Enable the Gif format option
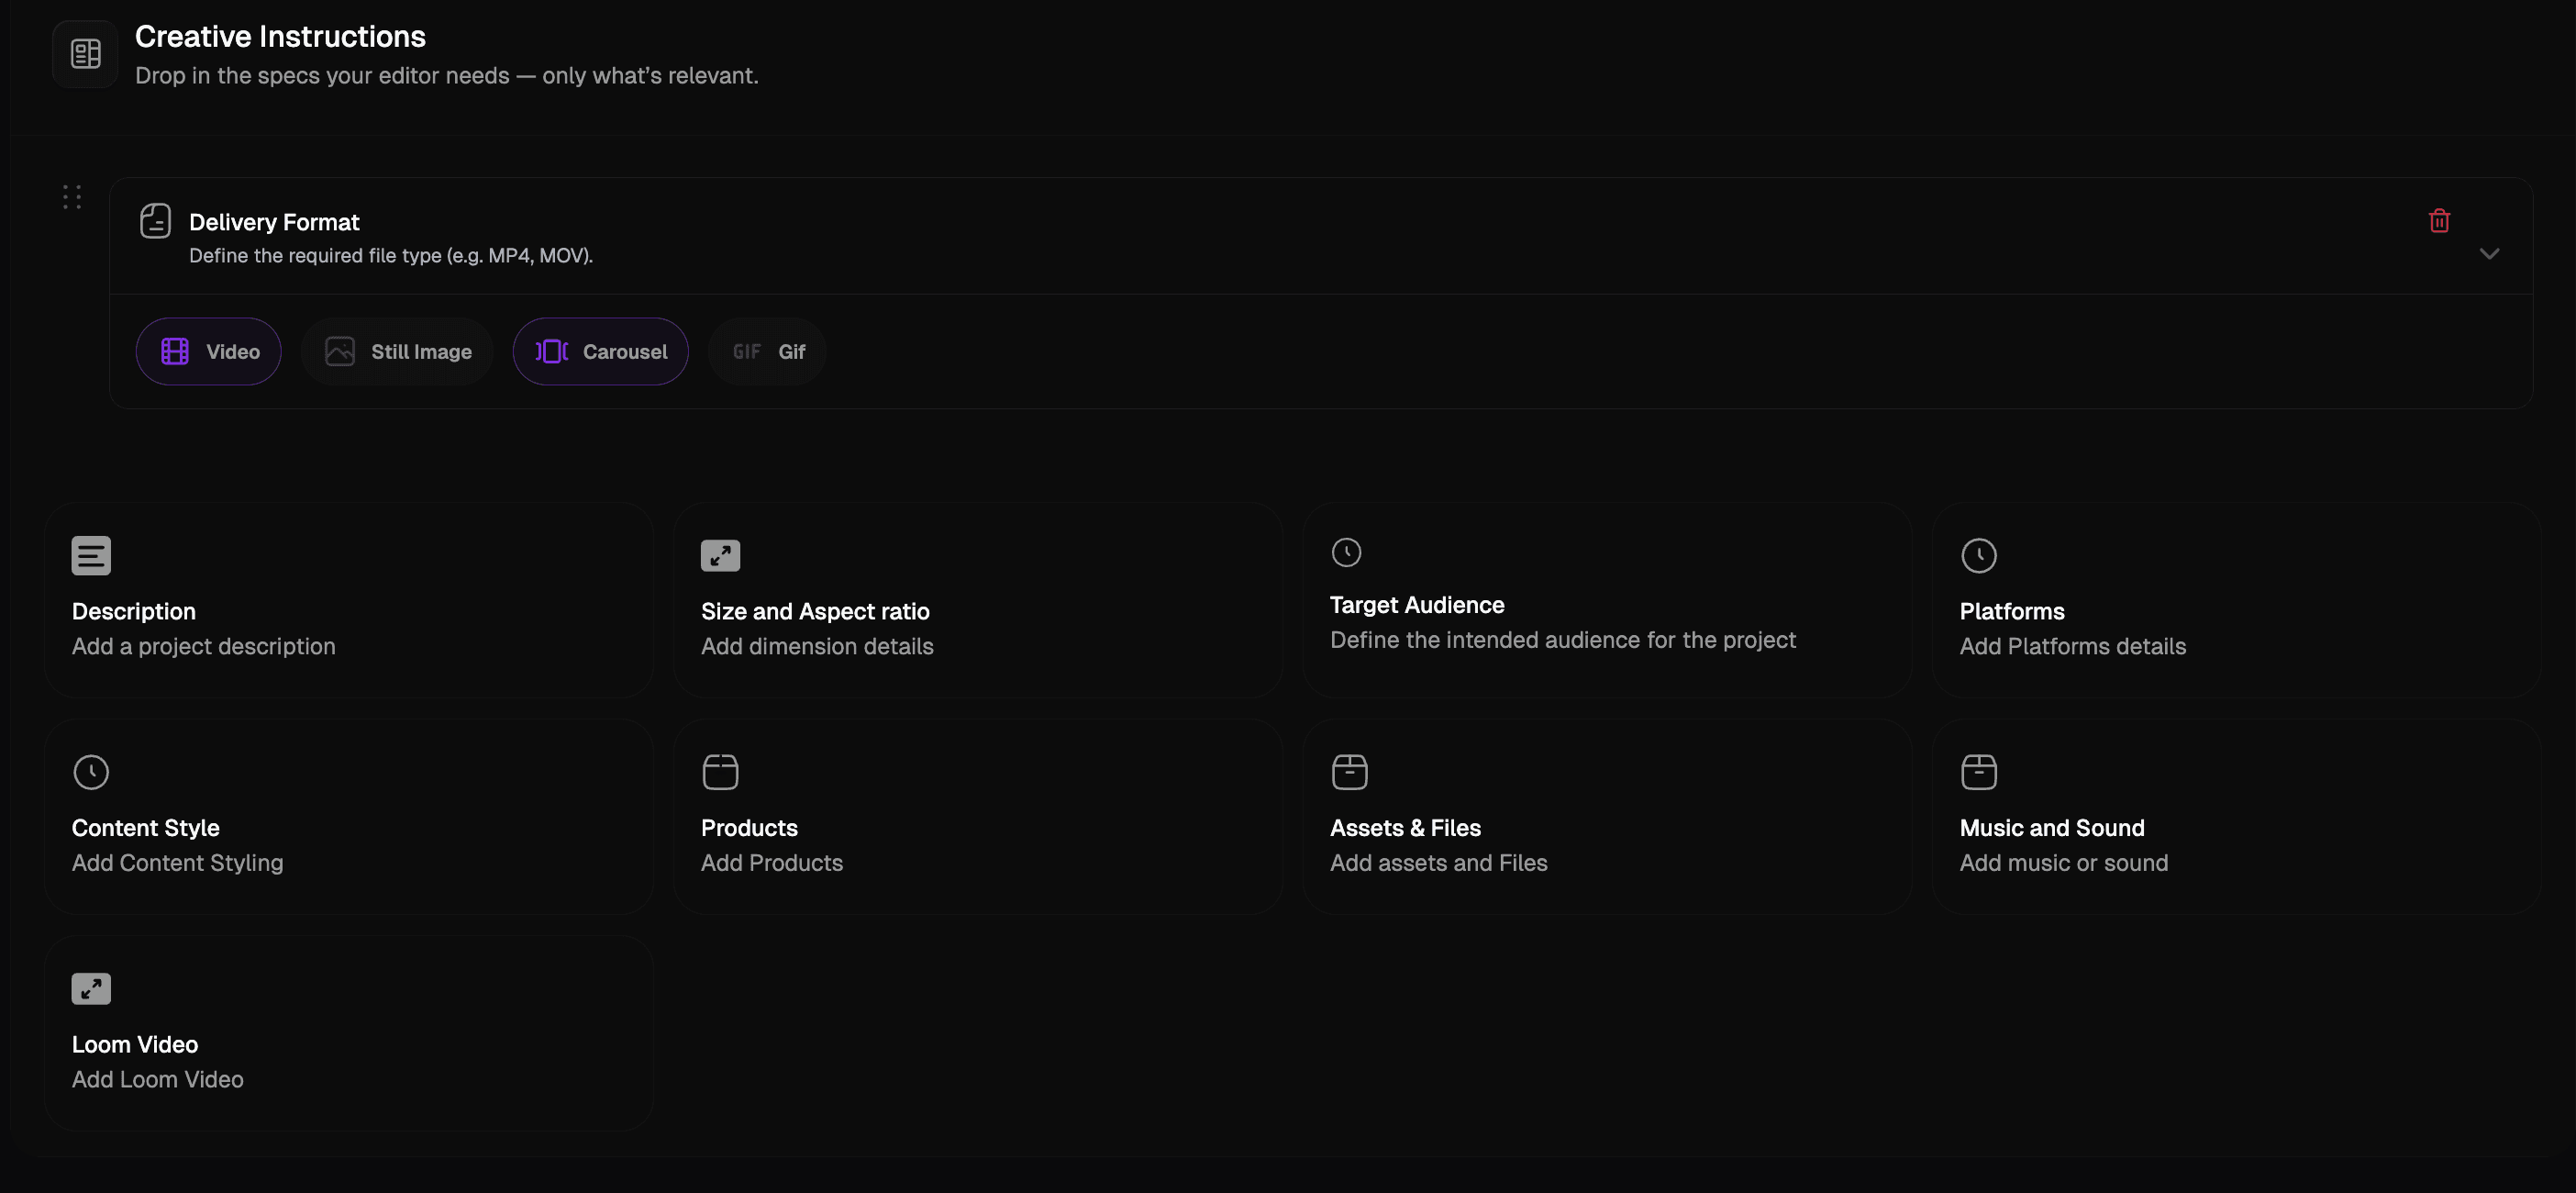This screenshot has width=2576, height=1193. click(x=767, y=352)
